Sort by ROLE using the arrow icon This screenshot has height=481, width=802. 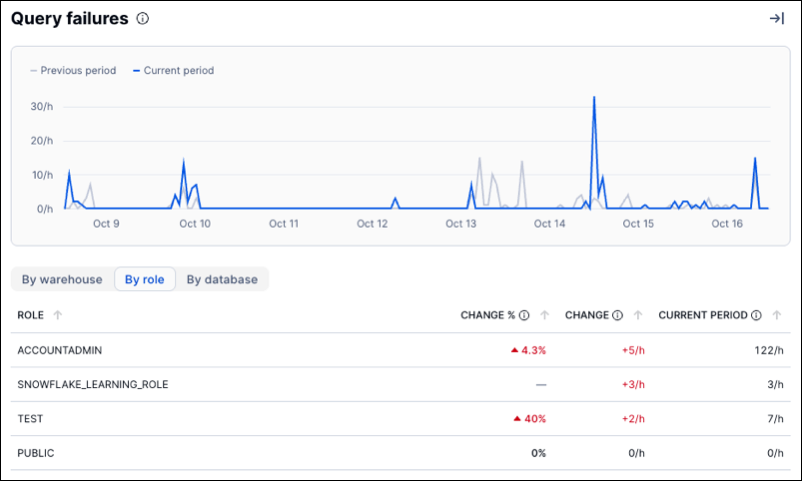click(57, 315)
